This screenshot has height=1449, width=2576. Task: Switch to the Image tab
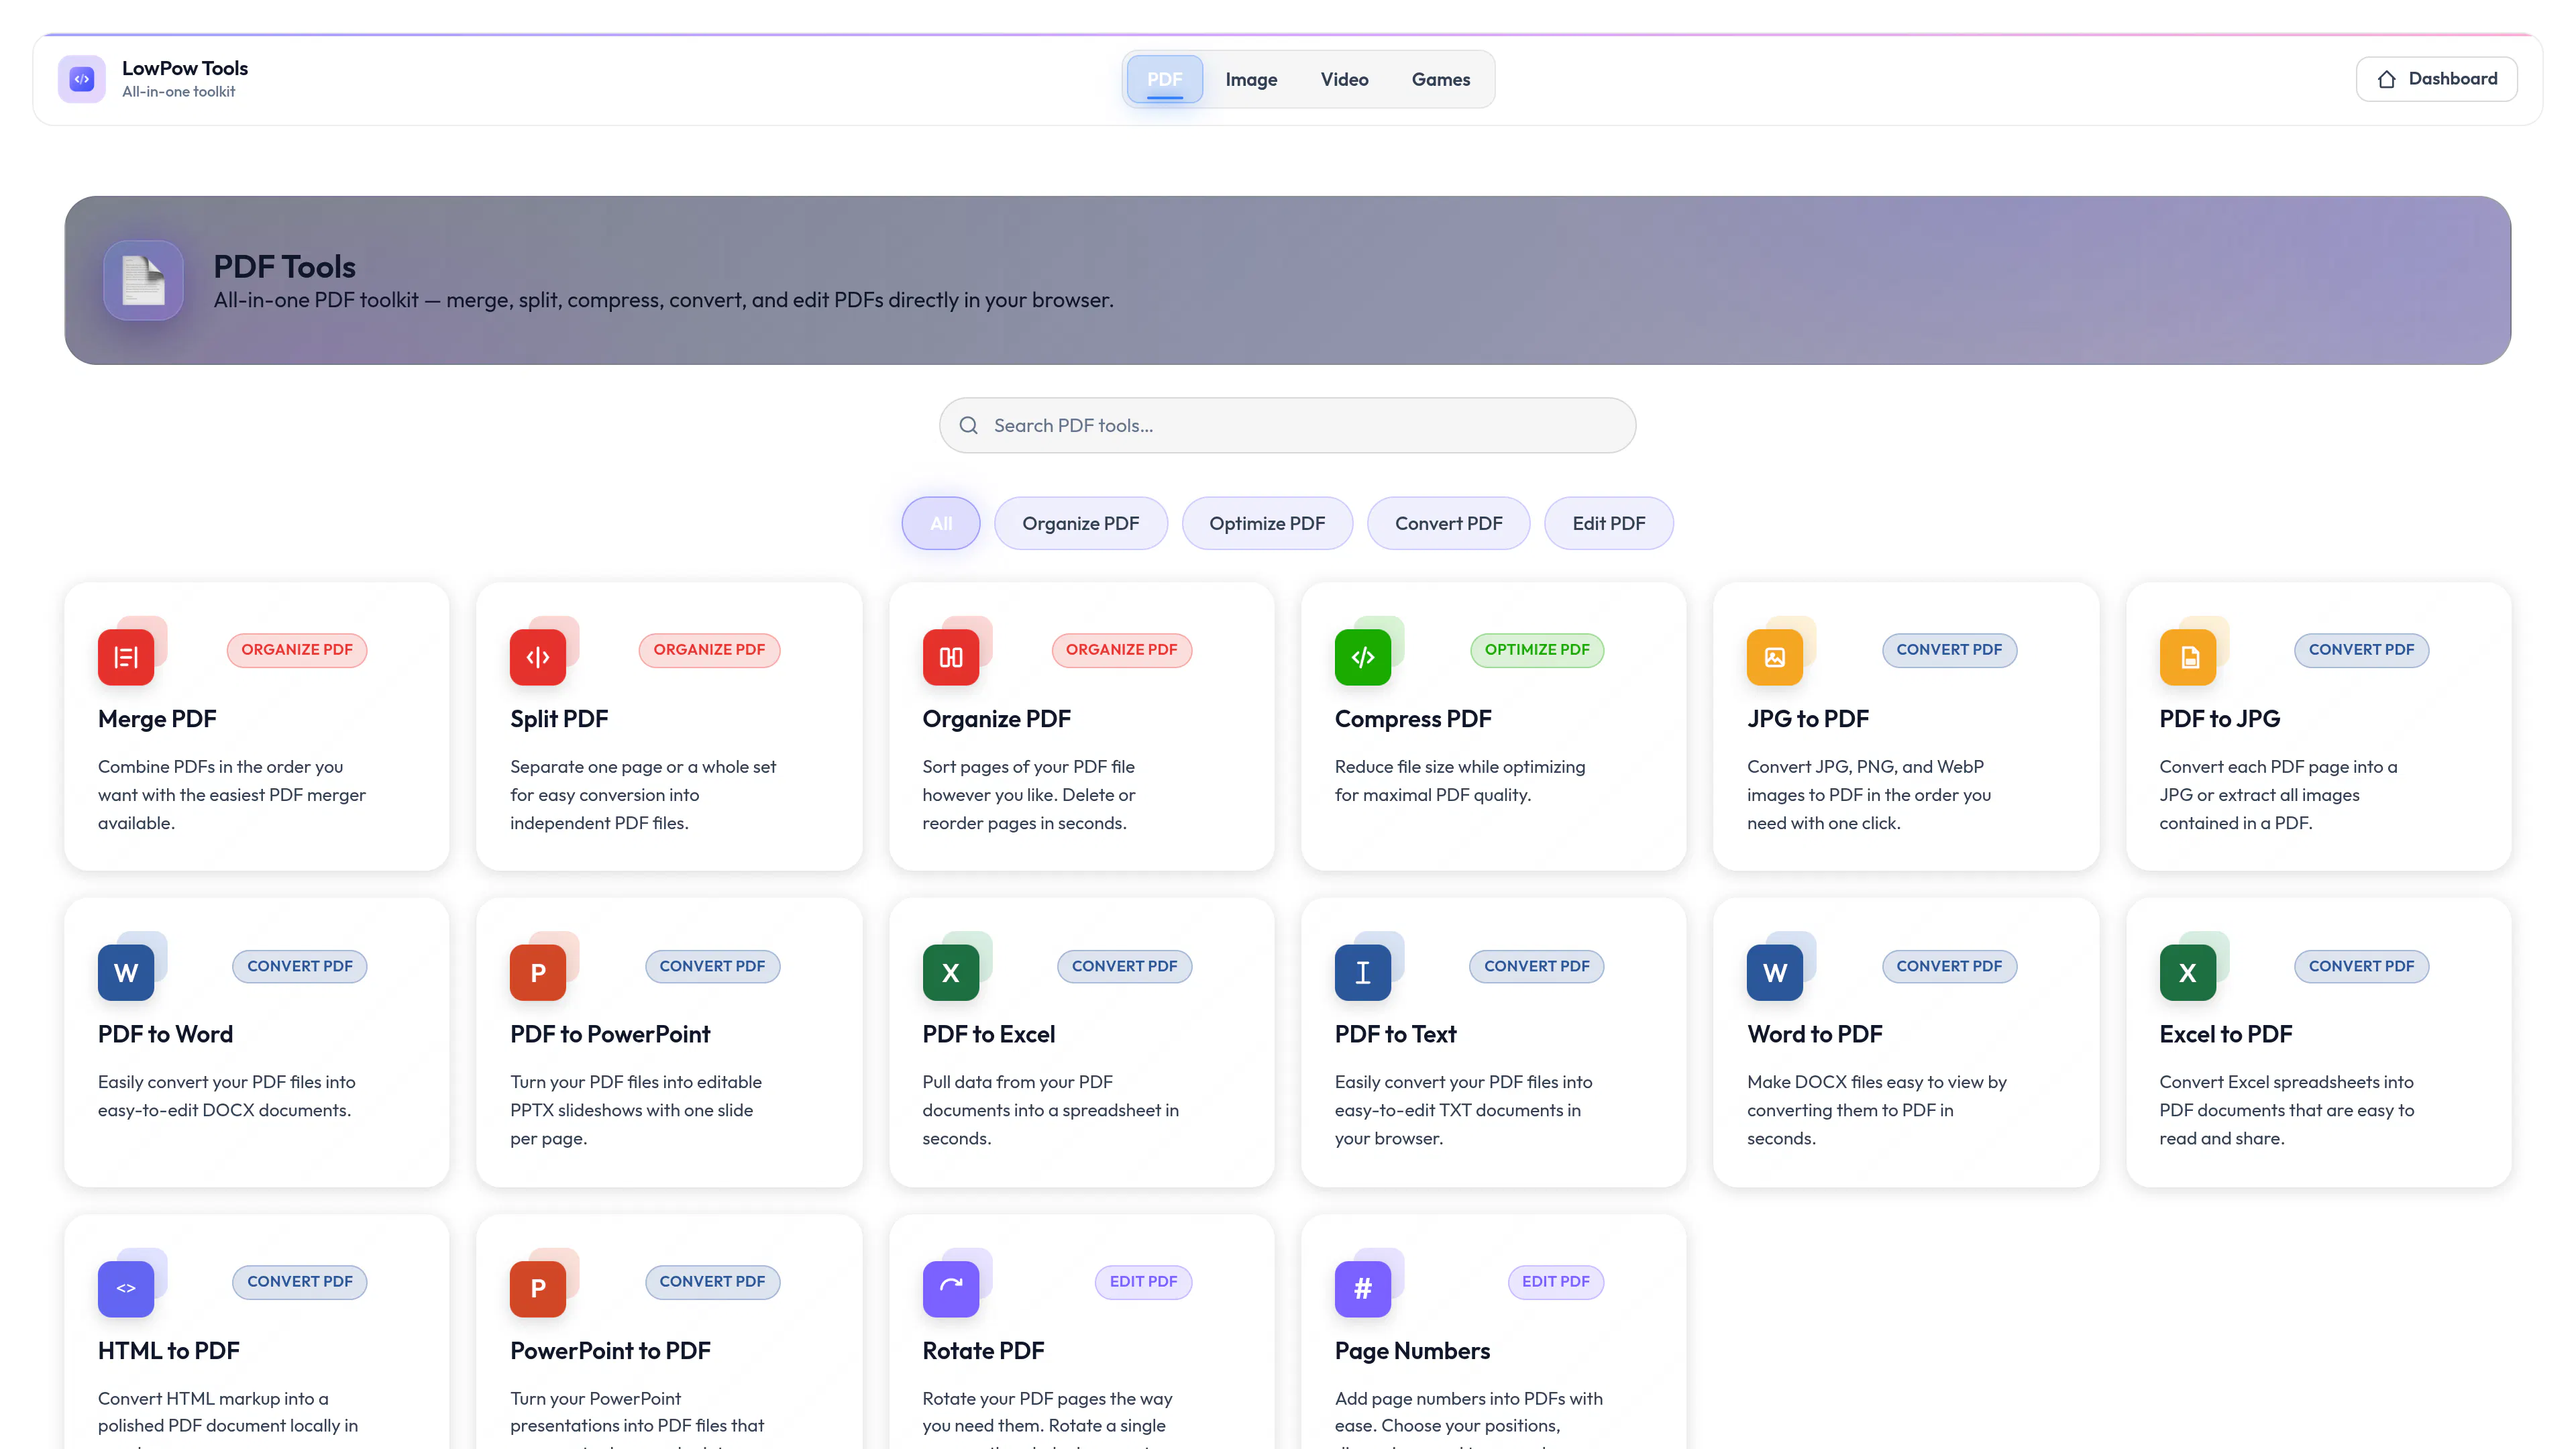click(1252, 79)
